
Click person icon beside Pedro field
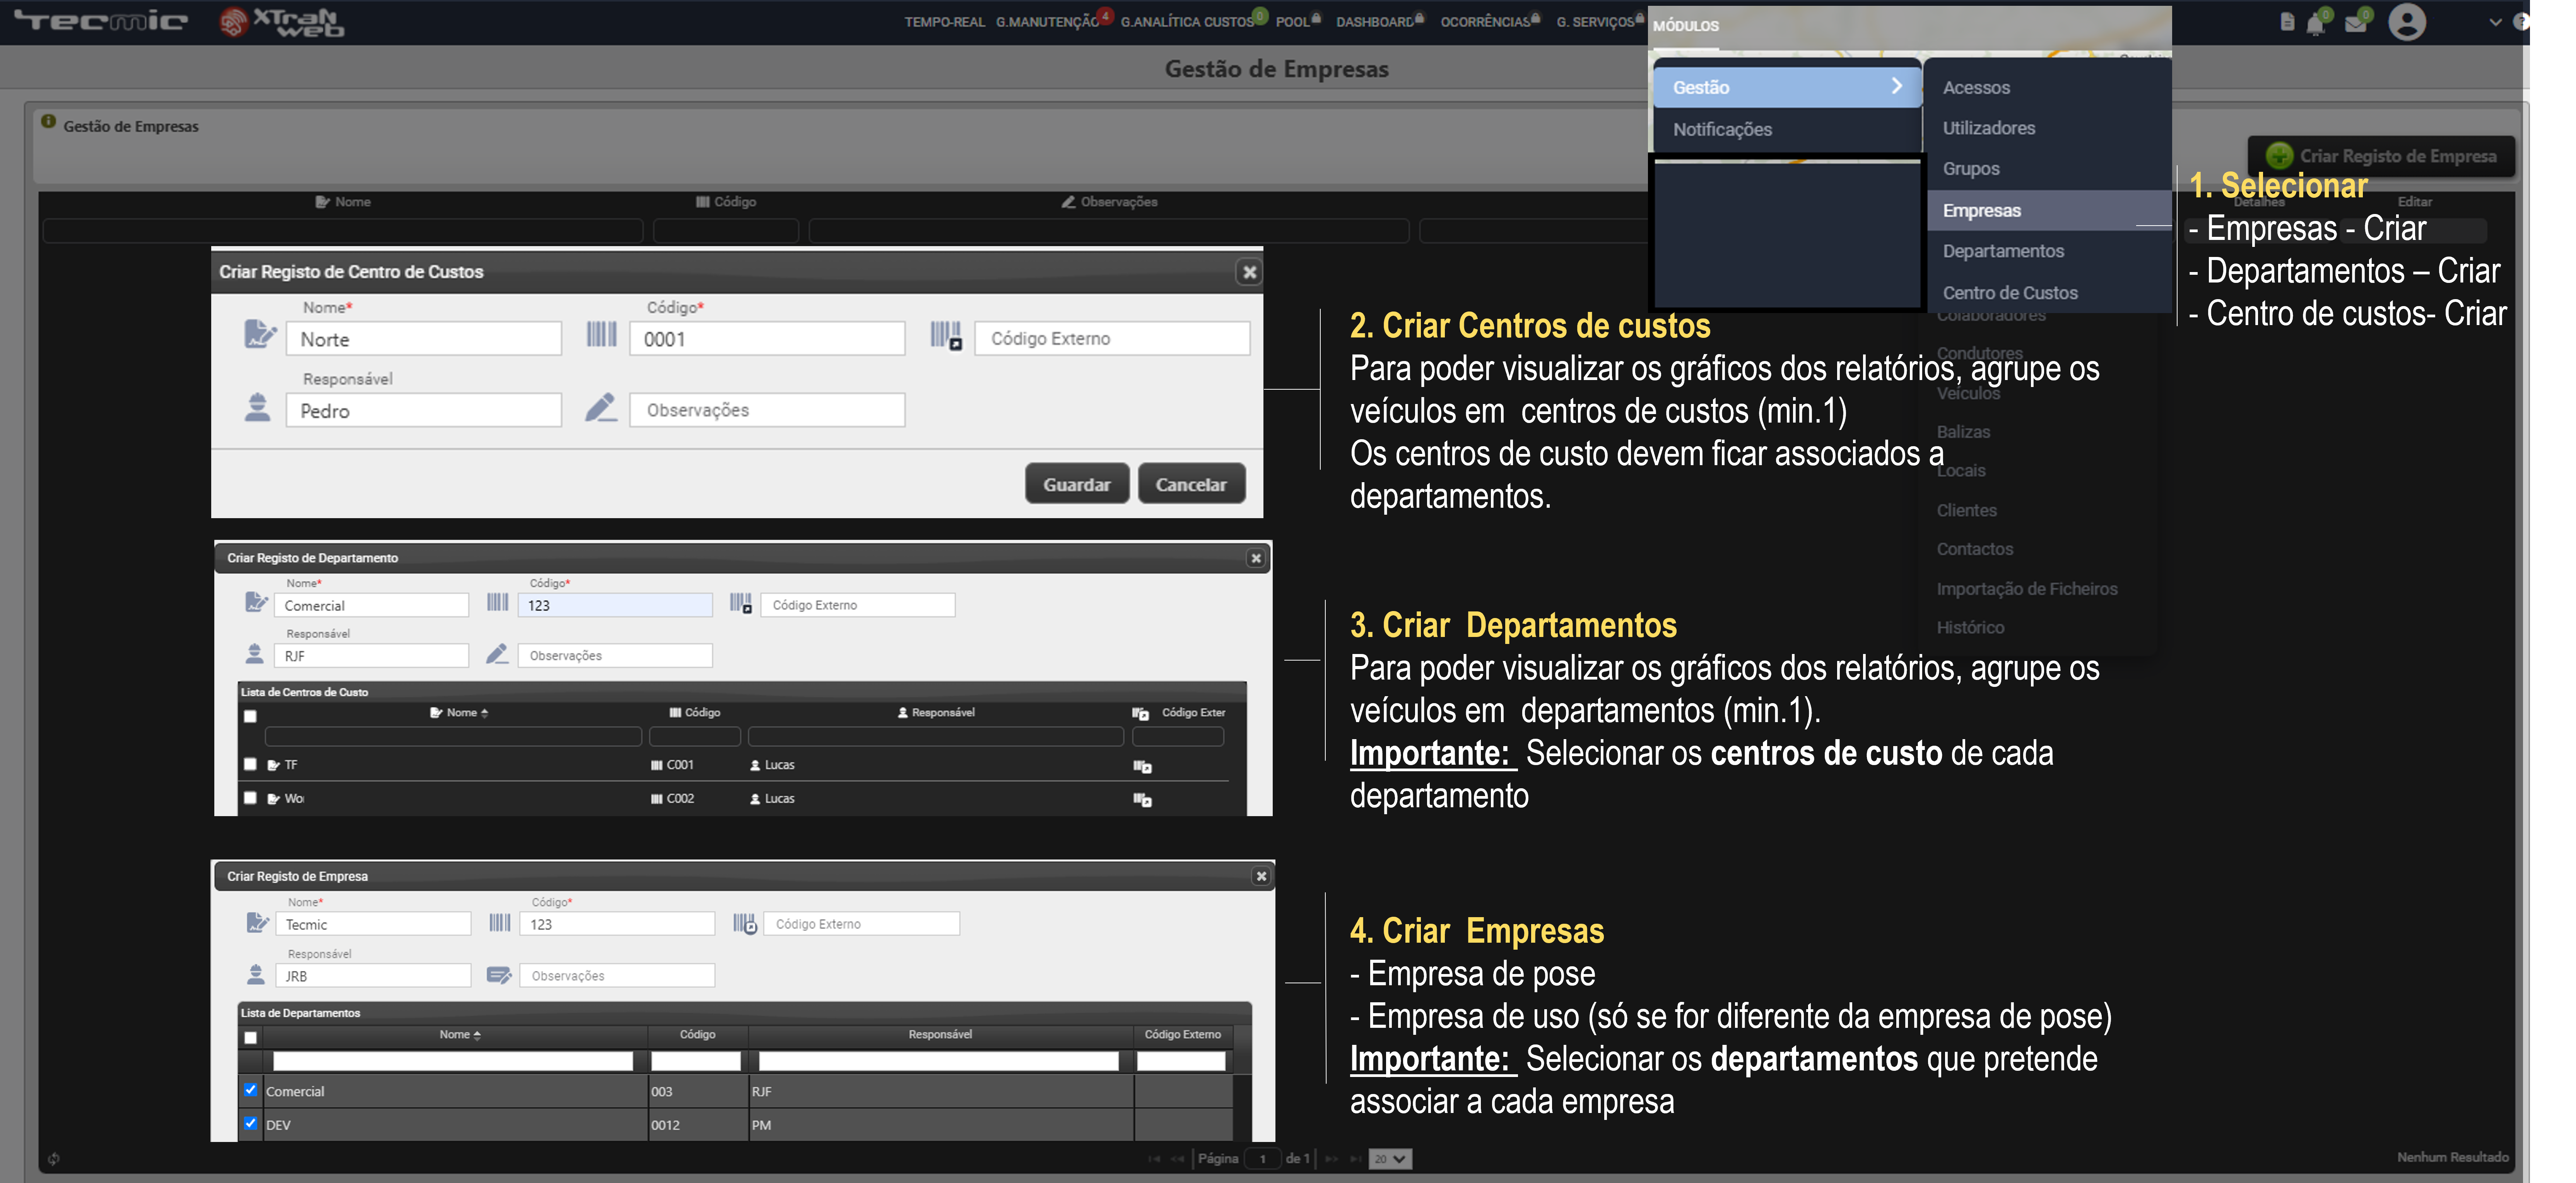258,407
